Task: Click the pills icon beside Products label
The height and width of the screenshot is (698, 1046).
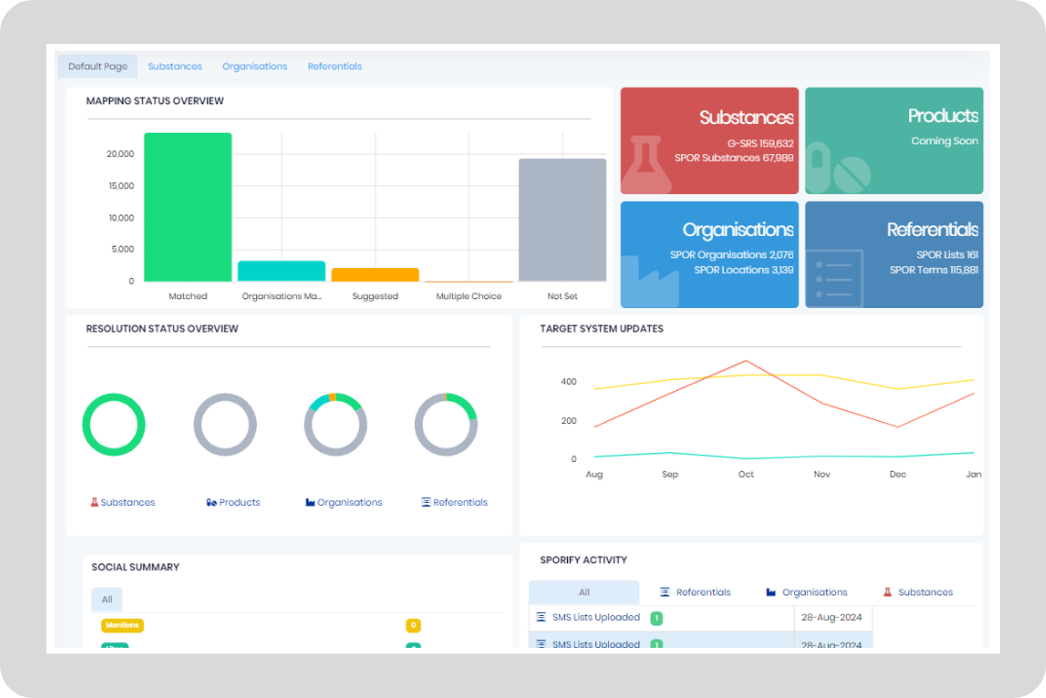Action: 212,502
